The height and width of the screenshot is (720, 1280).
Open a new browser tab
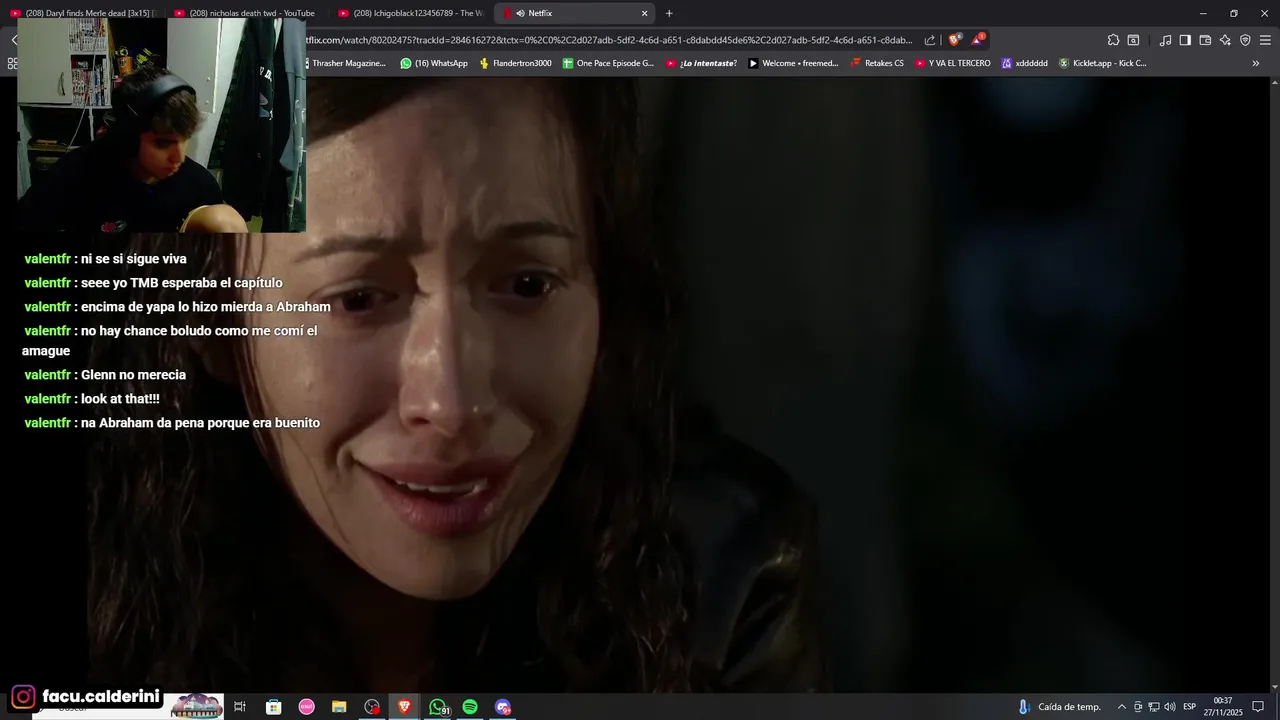click(669, 13)
